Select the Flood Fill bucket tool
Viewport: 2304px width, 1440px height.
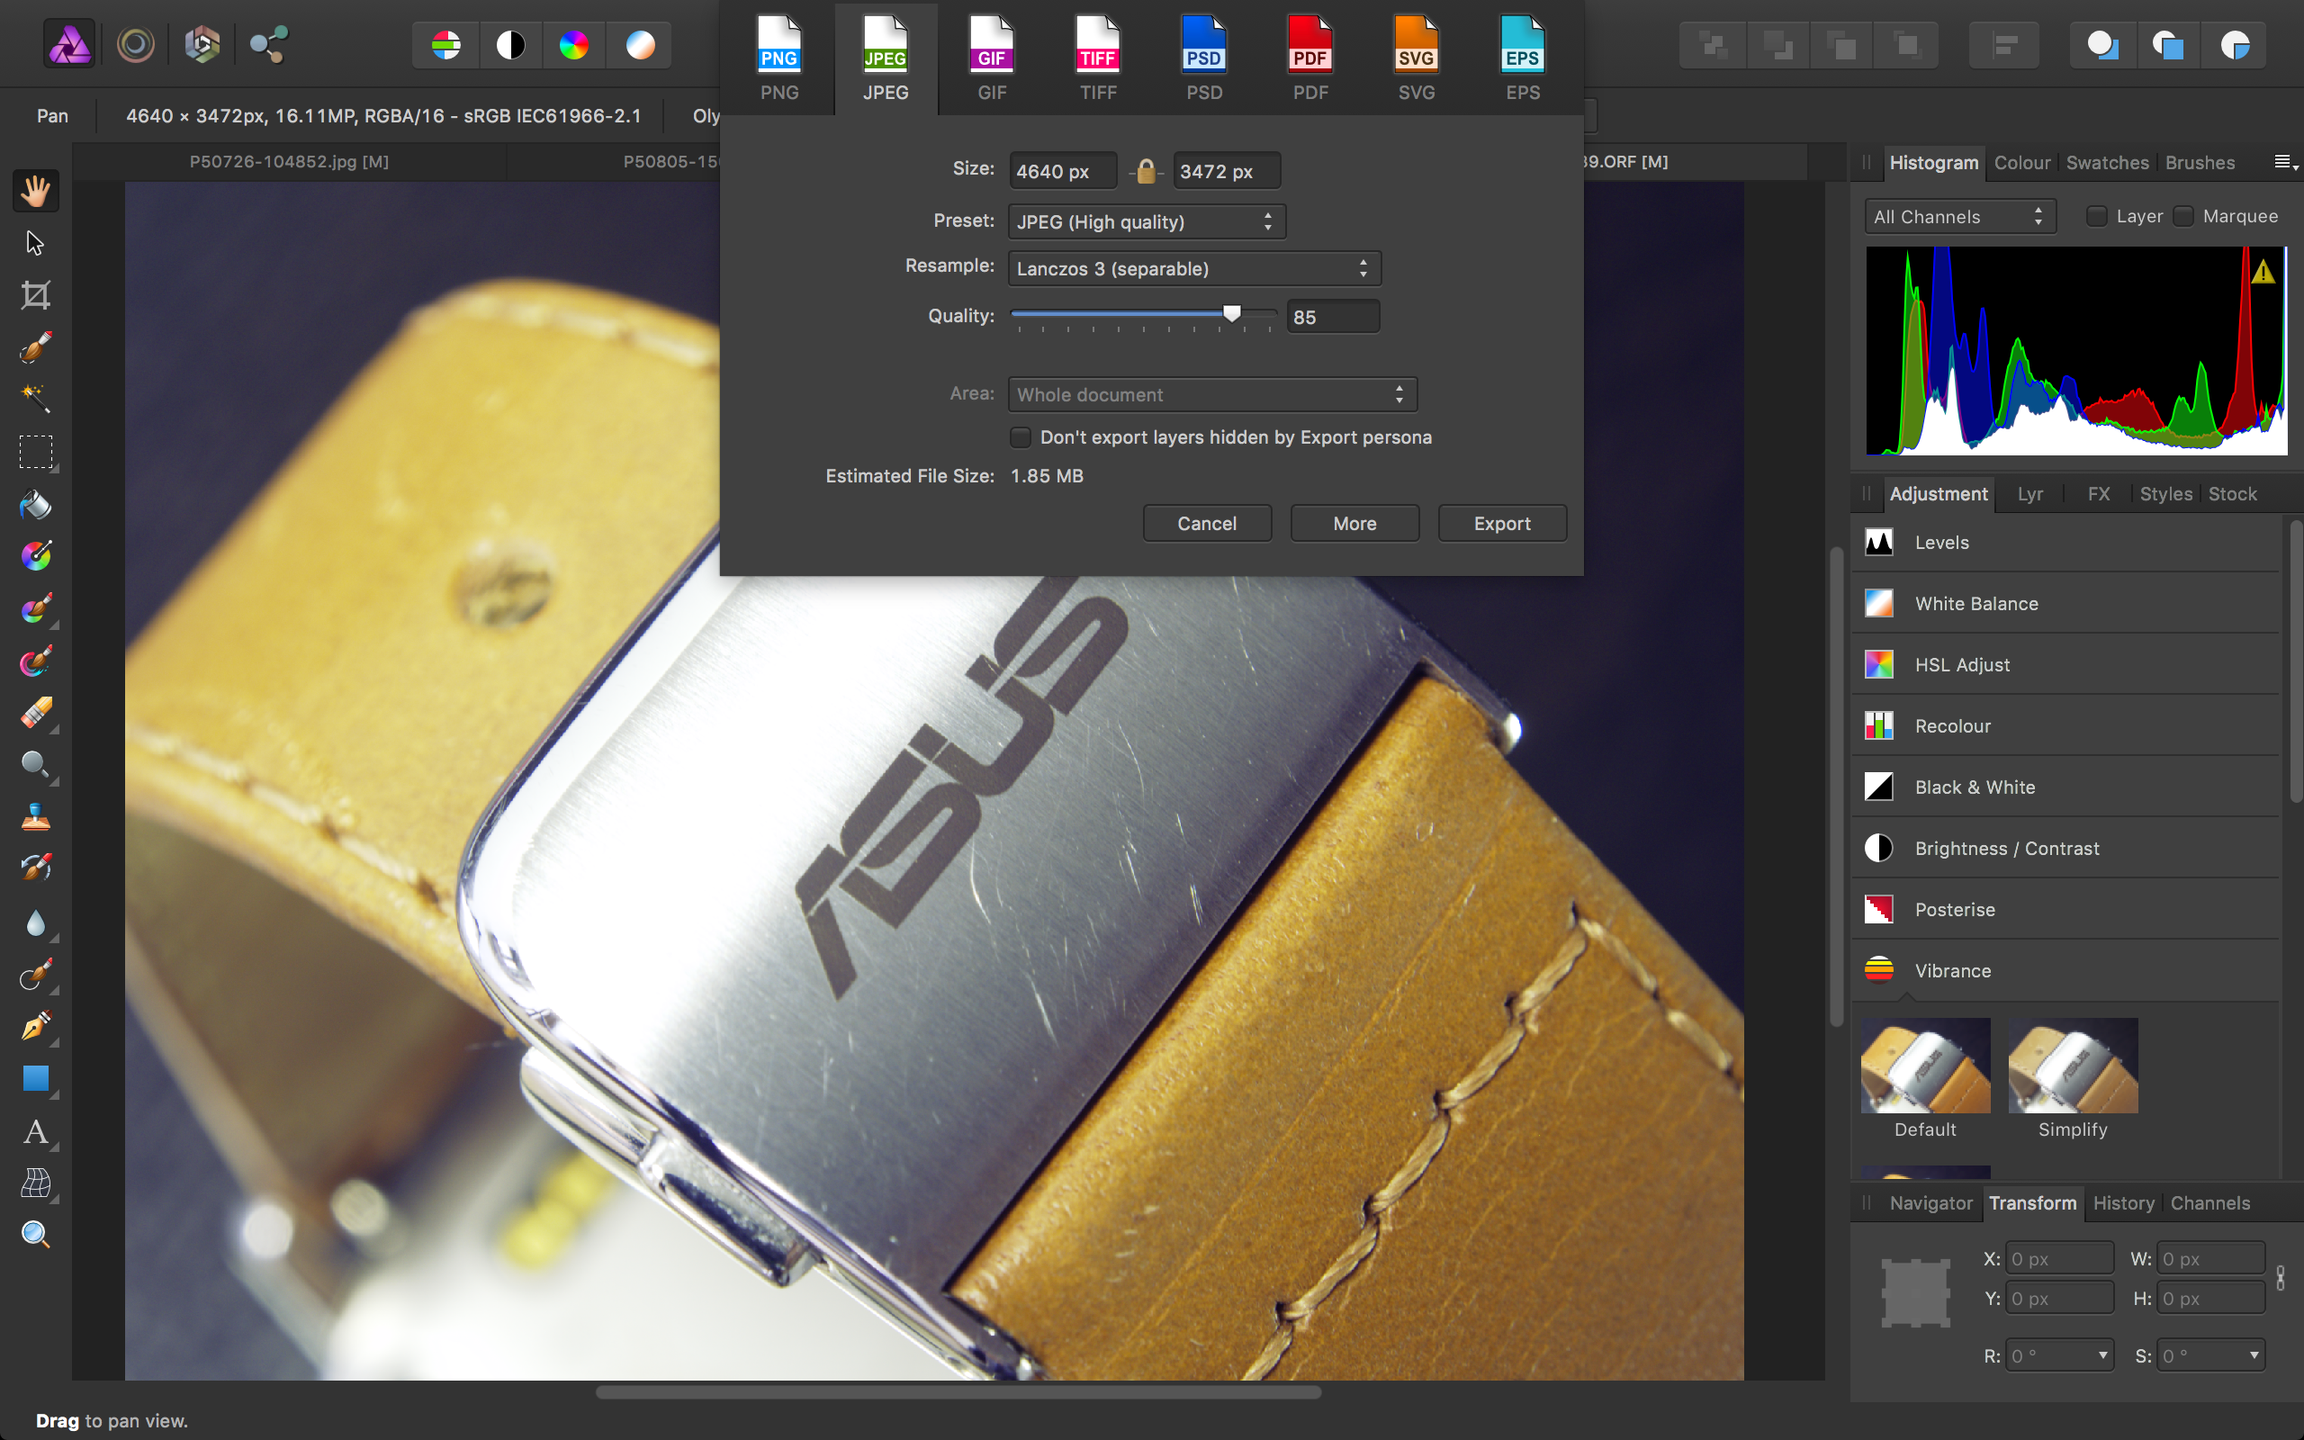[x=36, y=504]
